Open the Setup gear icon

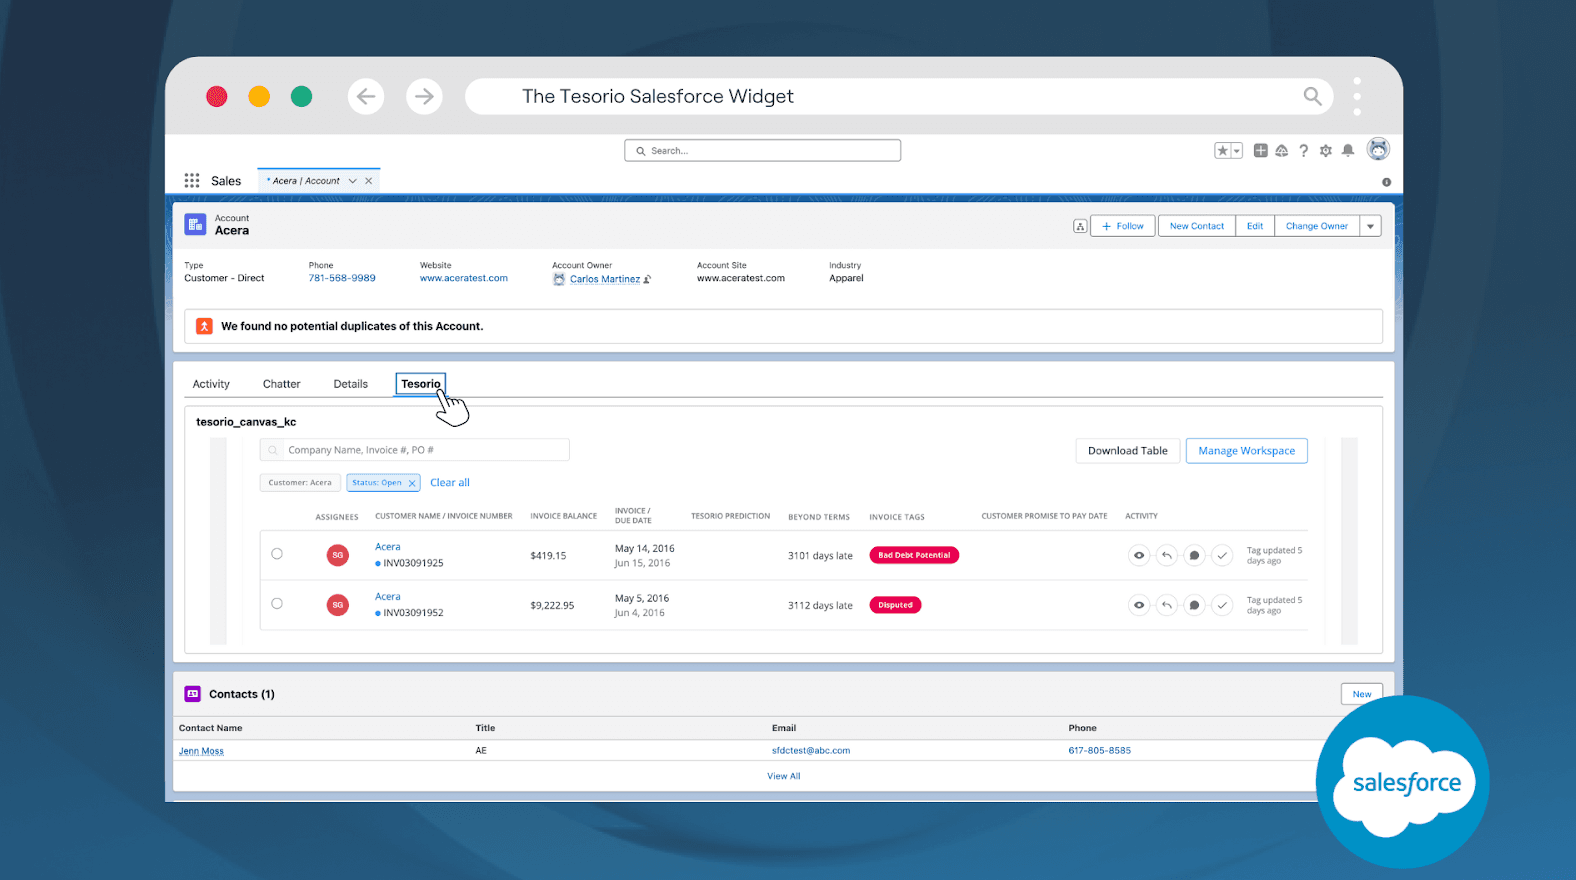tap(1326, 151)
